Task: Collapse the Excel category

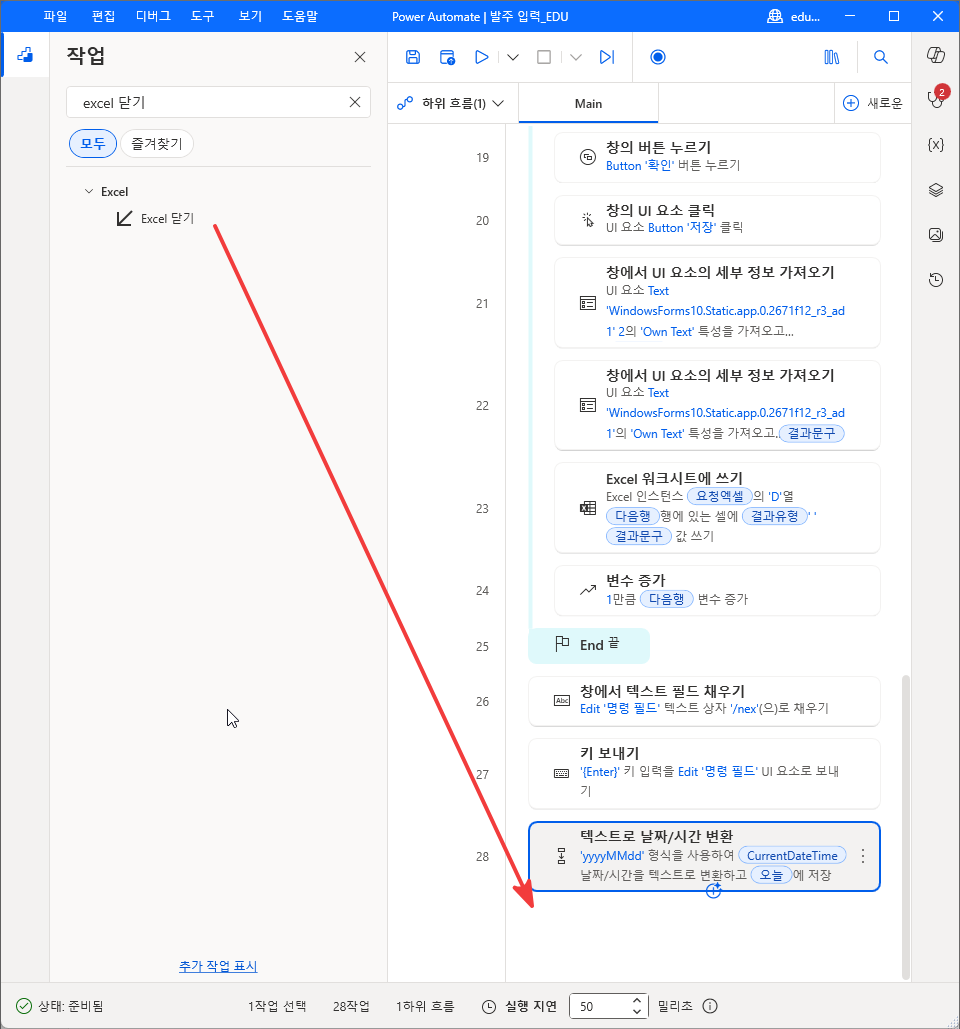Action: coord(89,192)
